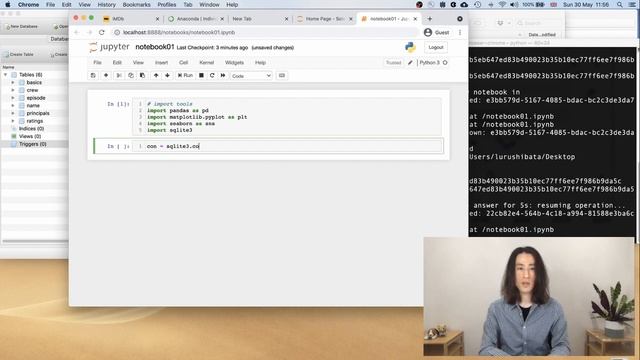Rename the notebook01 title
Image resolution: width=640 pixels, height=360 pixels.
[x=154, y=47]
